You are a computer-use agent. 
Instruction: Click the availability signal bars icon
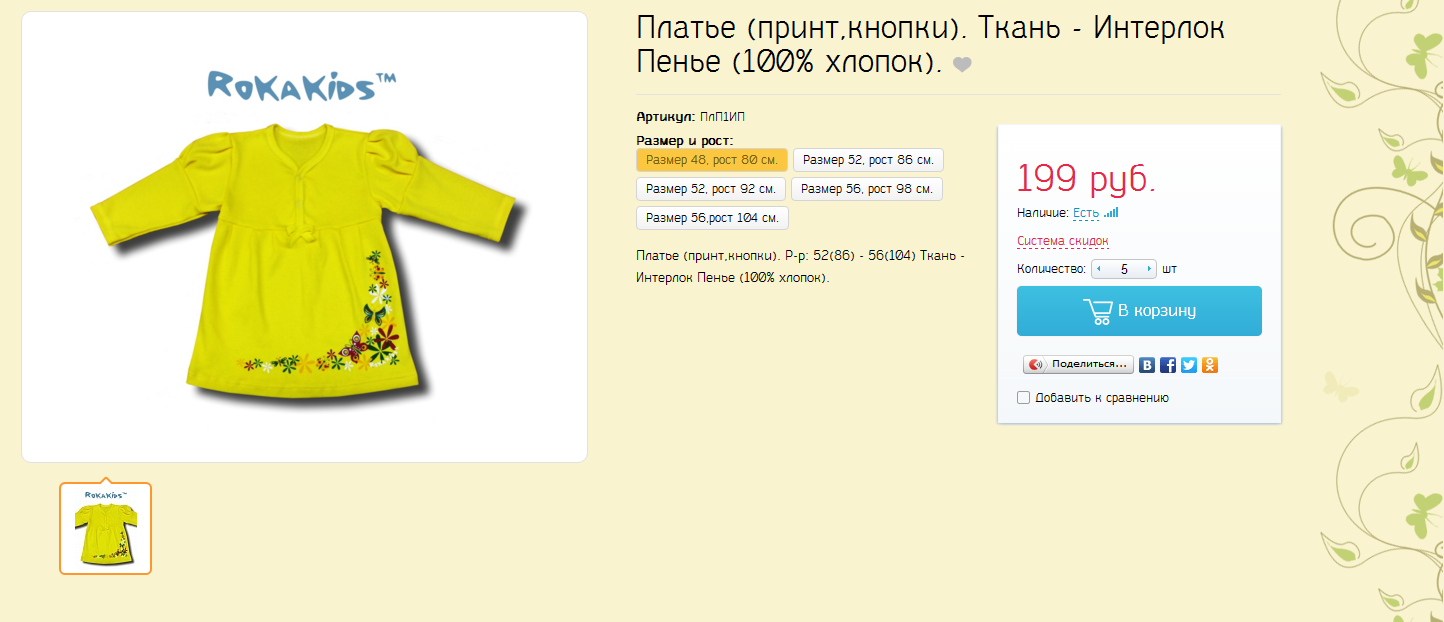[1111, 213]
